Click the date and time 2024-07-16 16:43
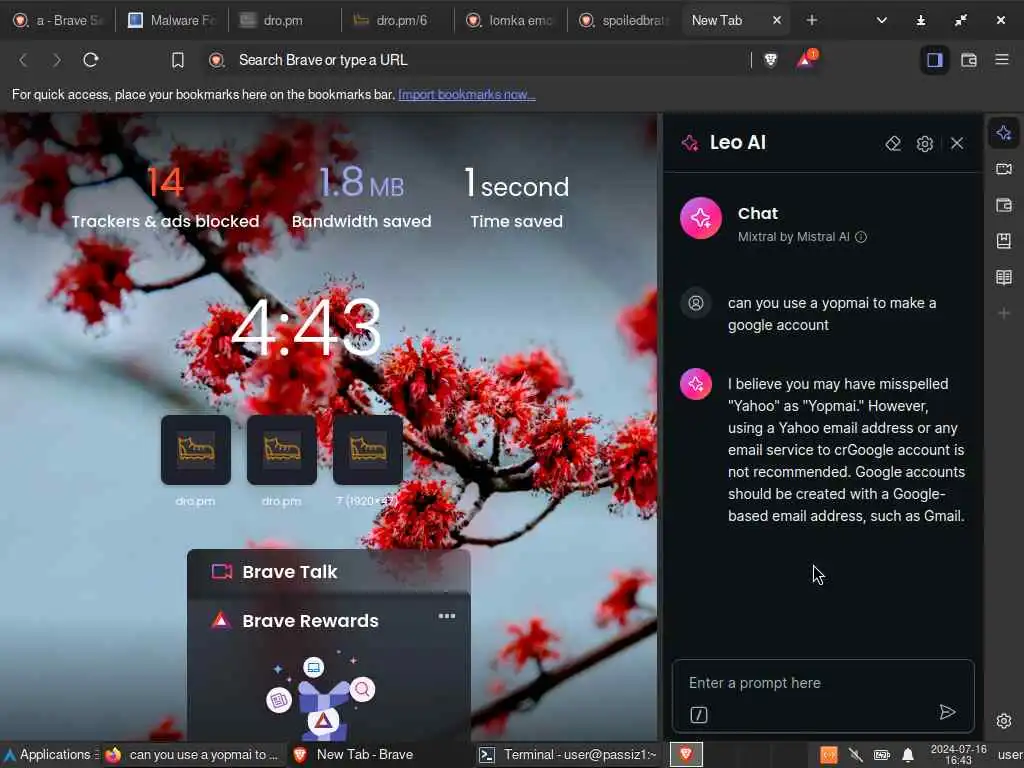Viewport: 1024px width, 768px height. (959, 754)
